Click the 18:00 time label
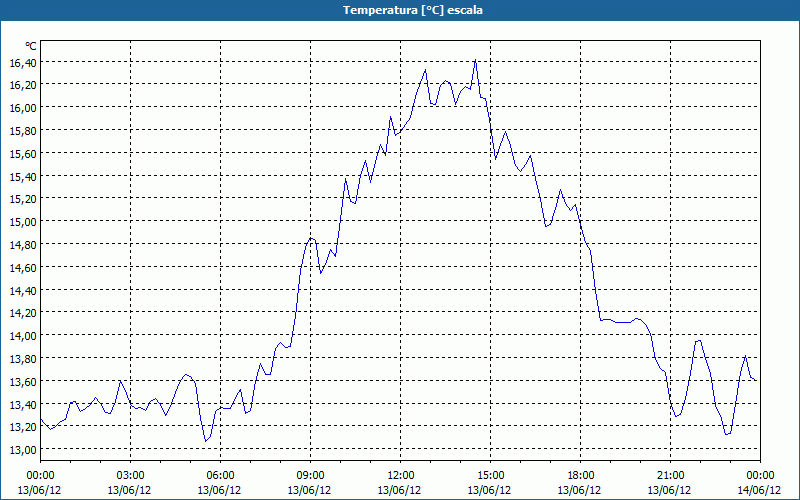Screen dimensions: 800x500 (580, 476)
